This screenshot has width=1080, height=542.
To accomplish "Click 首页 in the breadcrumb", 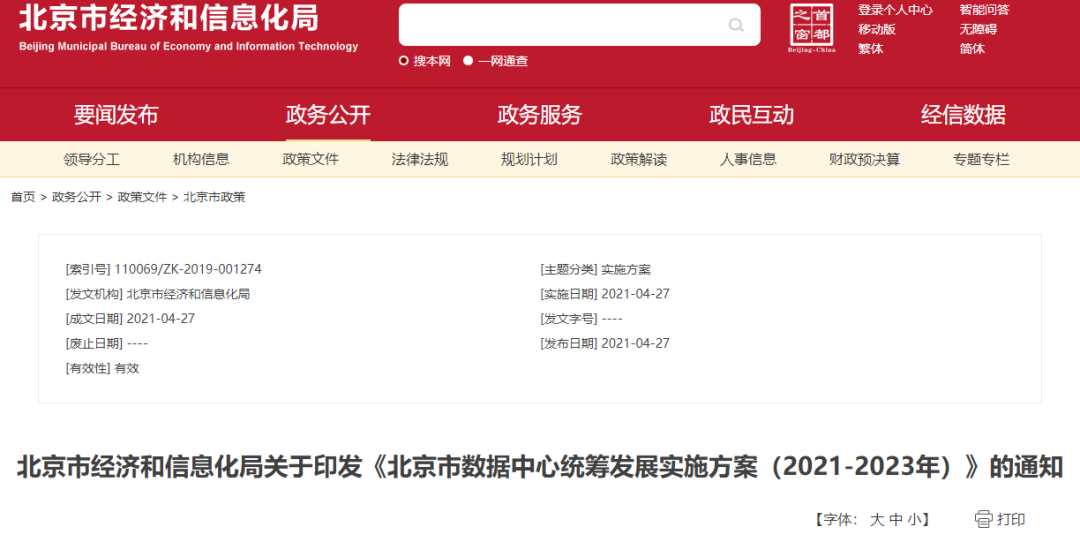I will click(23, 197).
